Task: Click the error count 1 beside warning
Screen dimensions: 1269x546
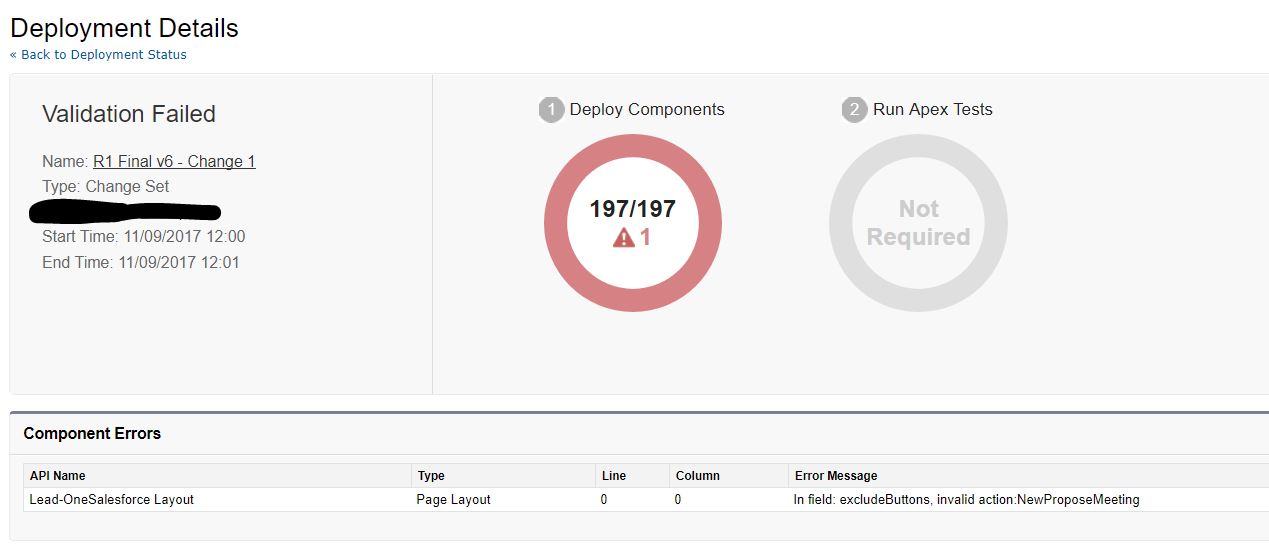Action: 645,238
